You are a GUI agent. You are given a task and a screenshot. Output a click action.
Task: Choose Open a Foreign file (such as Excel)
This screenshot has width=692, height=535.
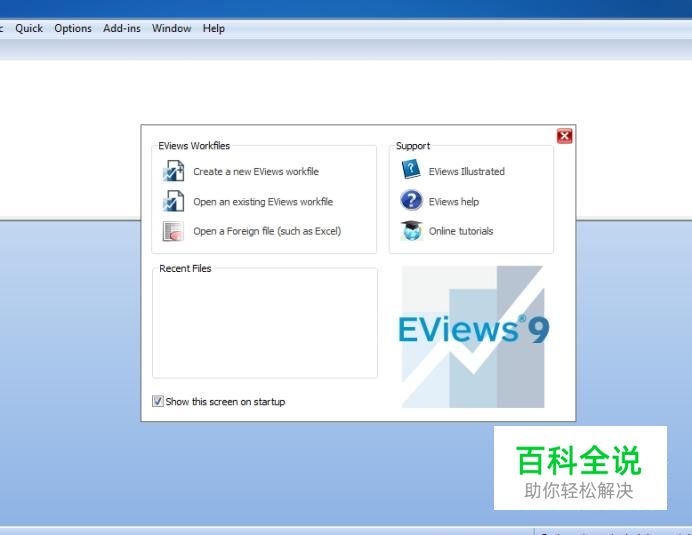(x=267, y=231)
